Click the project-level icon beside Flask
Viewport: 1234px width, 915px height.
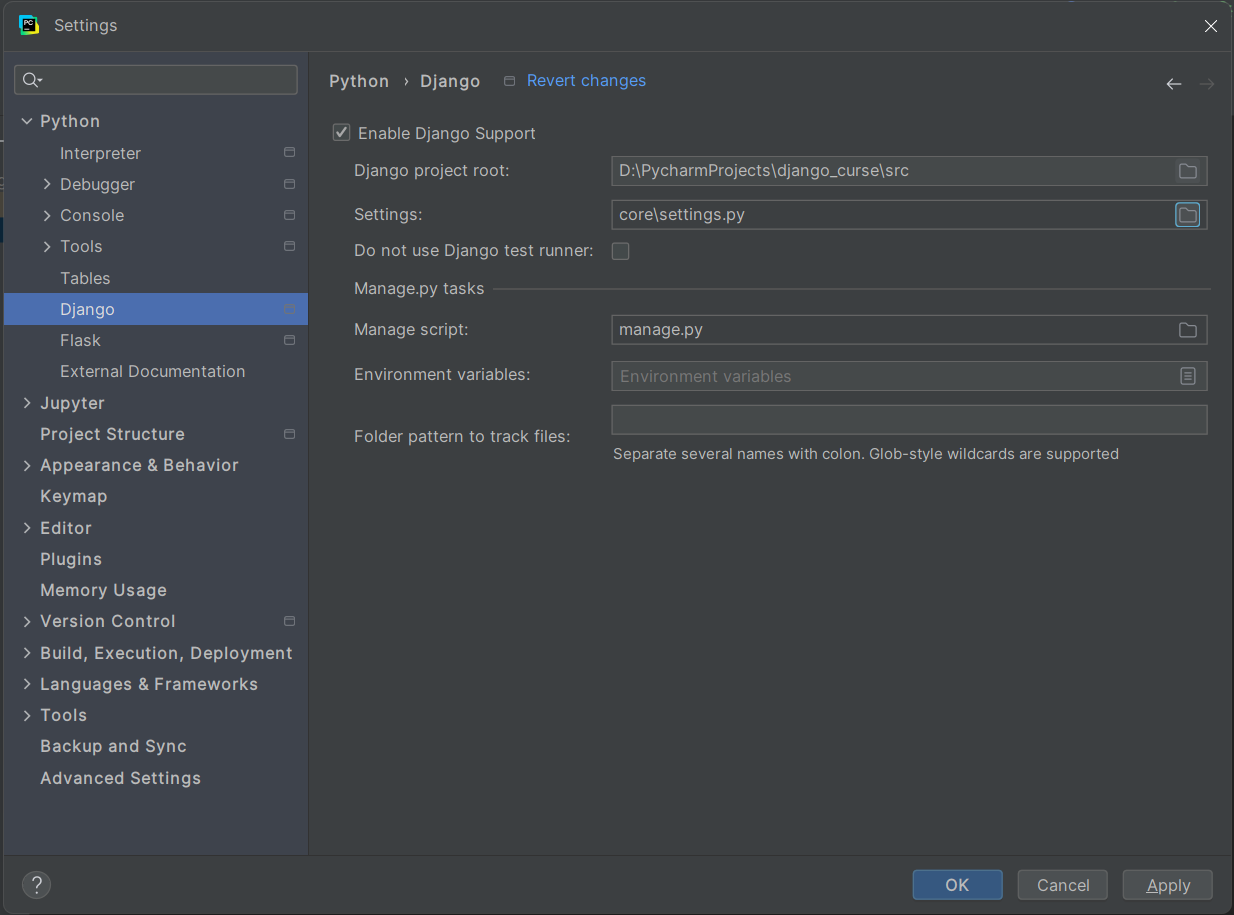click(x=289, y=340)
